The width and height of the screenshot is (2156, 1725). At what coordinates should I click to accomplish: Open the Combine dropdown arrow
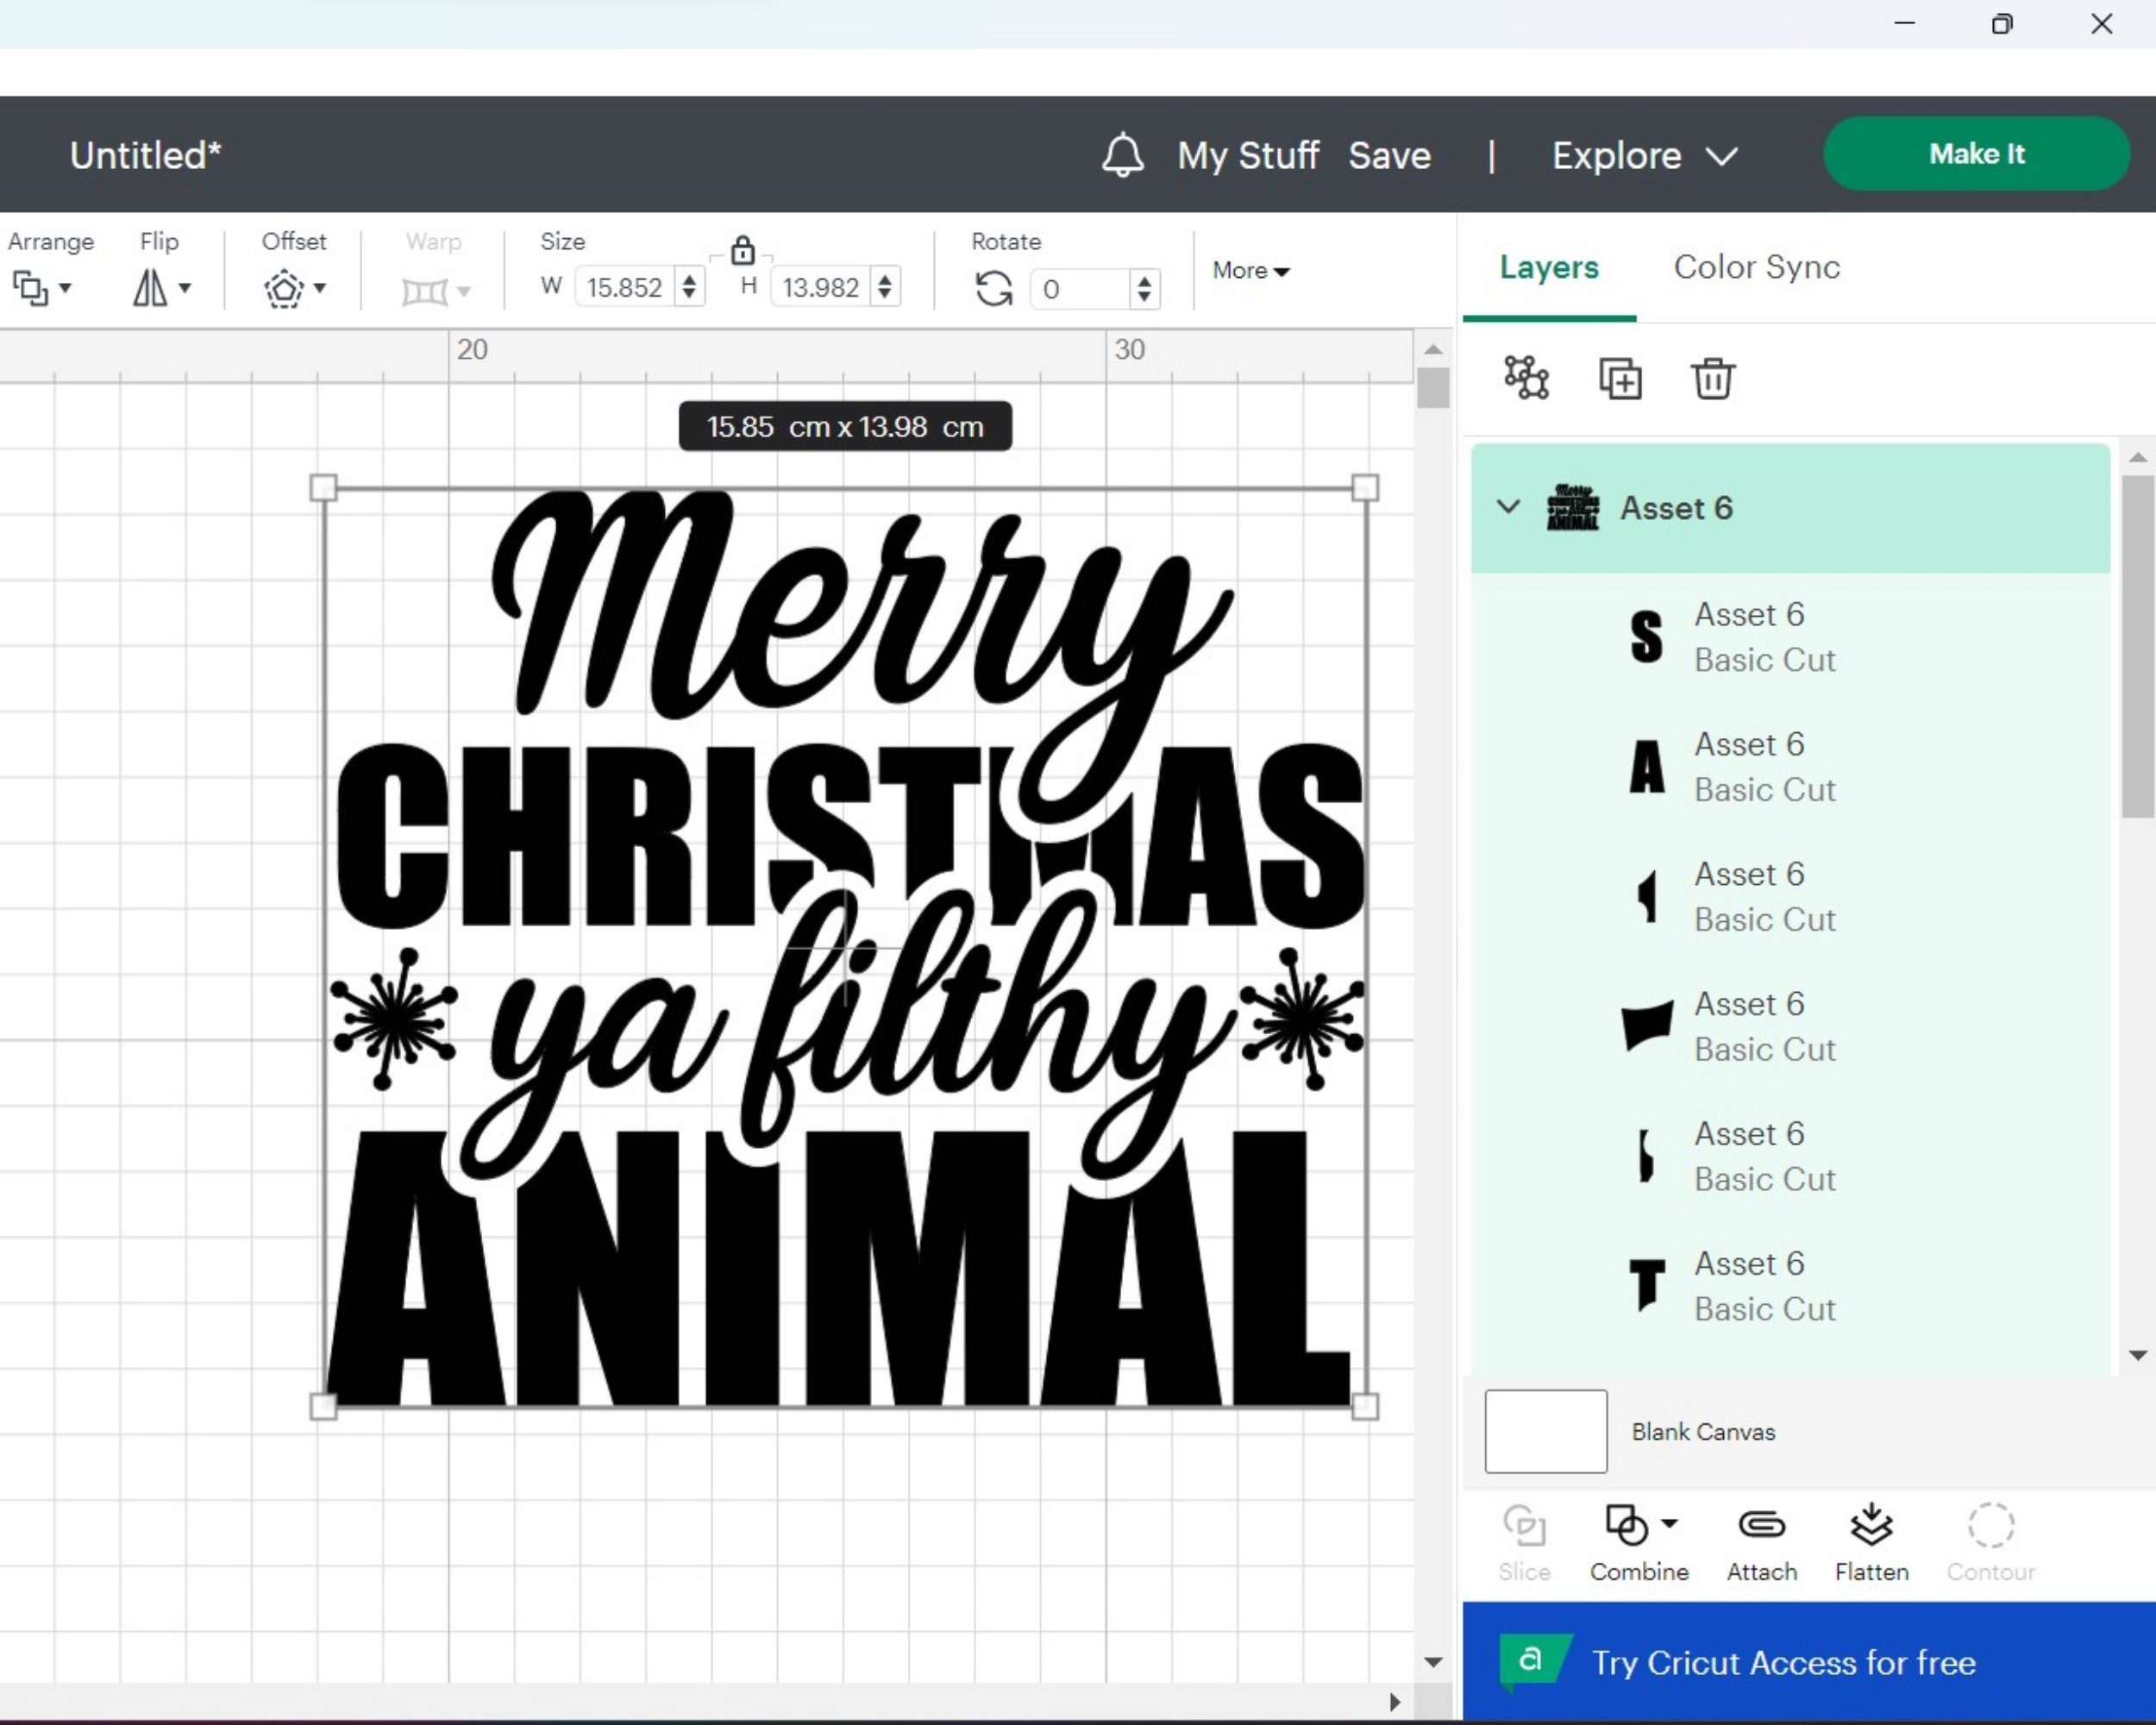[1671, 1525]
